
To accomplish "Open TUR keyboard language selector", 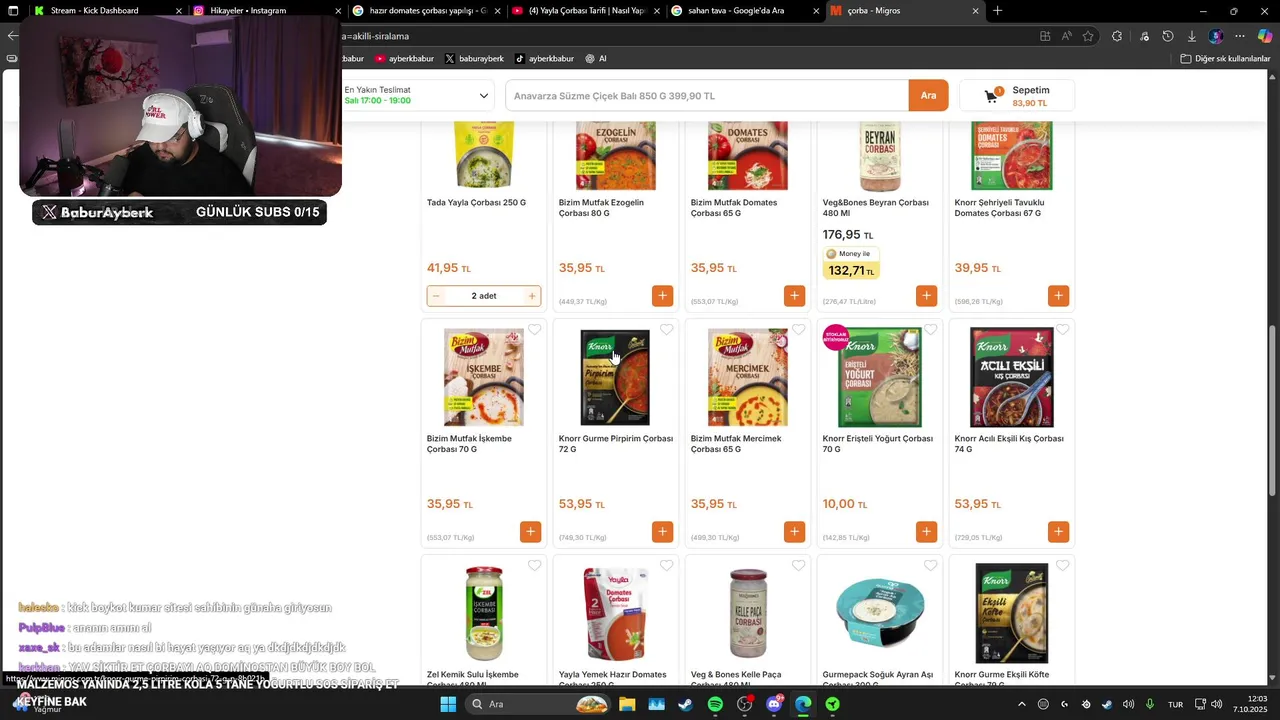I will coord(1175,704).
